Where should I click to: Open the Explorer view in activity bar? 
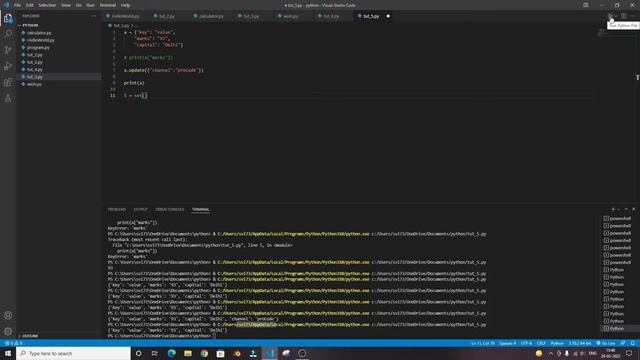[8, 18]
